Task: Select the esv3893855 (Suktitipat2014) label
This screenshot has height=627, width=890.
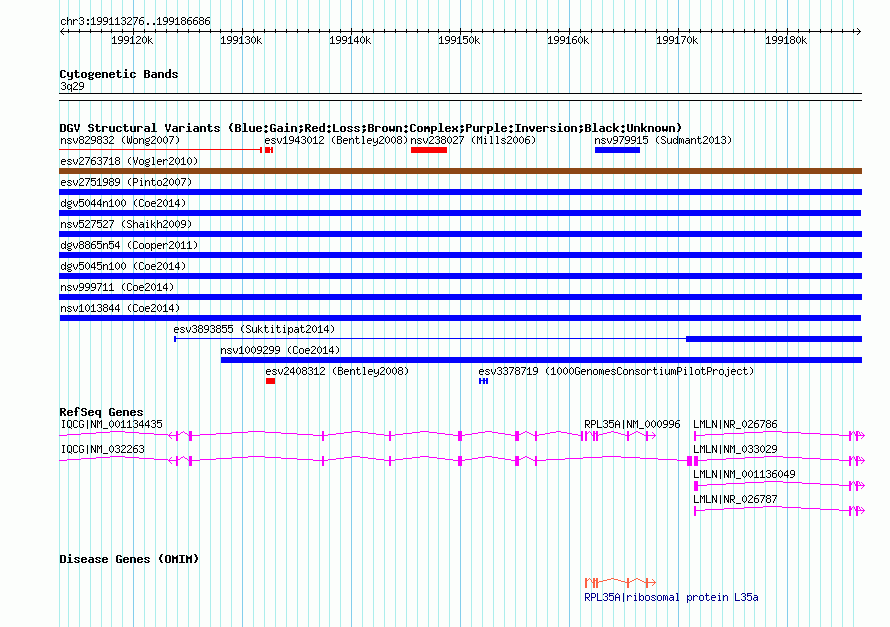Action: (254, 329)
